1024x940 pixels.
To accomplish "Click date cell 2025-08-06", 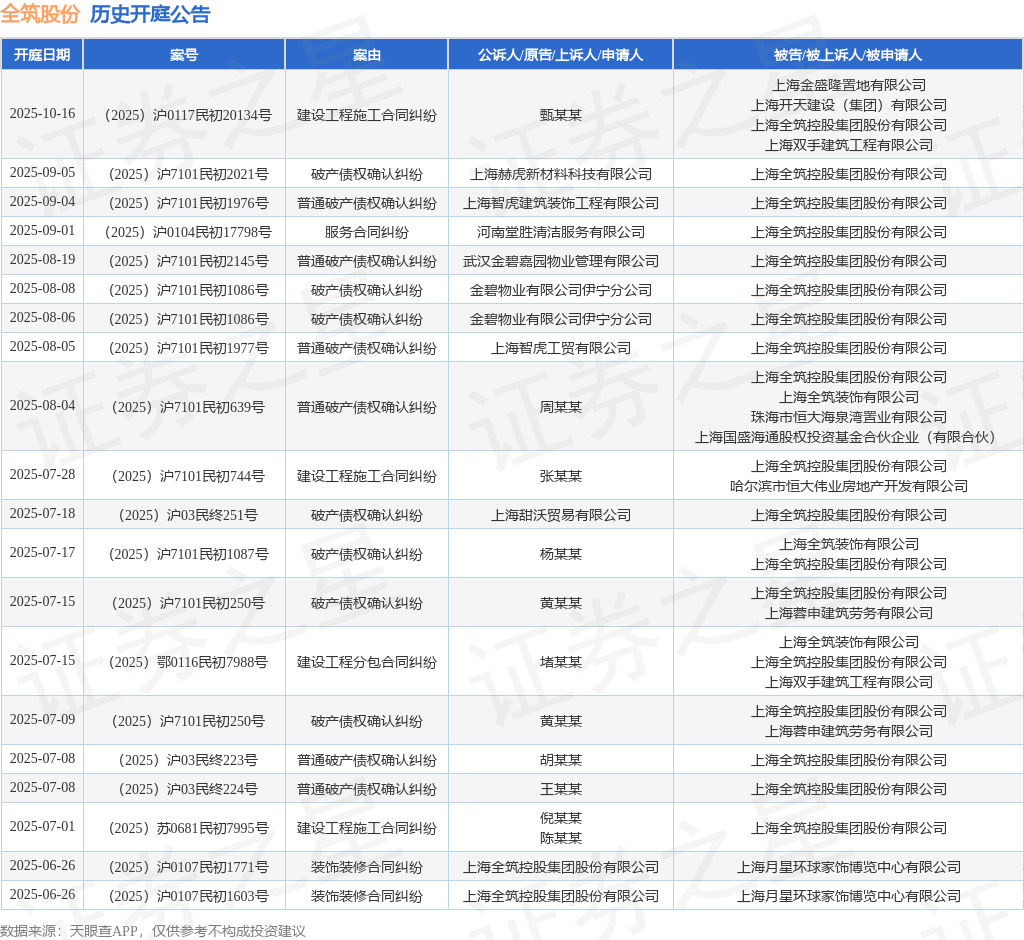I will click(42, 317).
